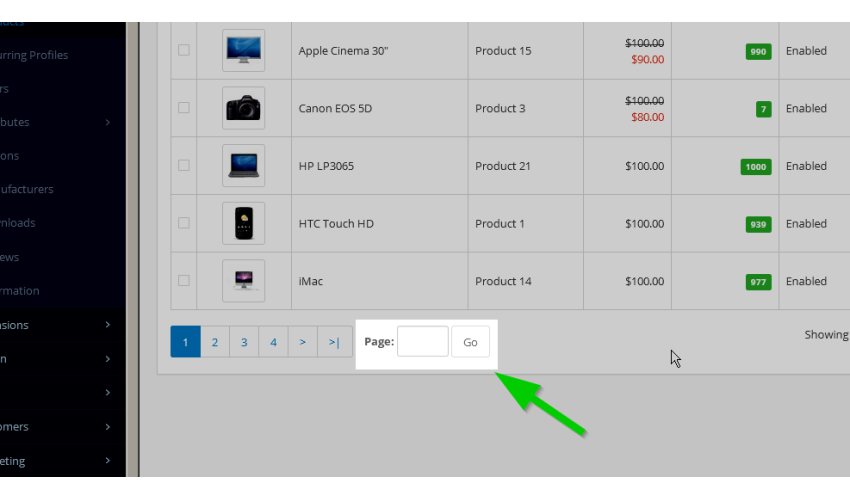Go to pagination page 4
This screenshot has height=500, width=850.
[x=273, y=342]
